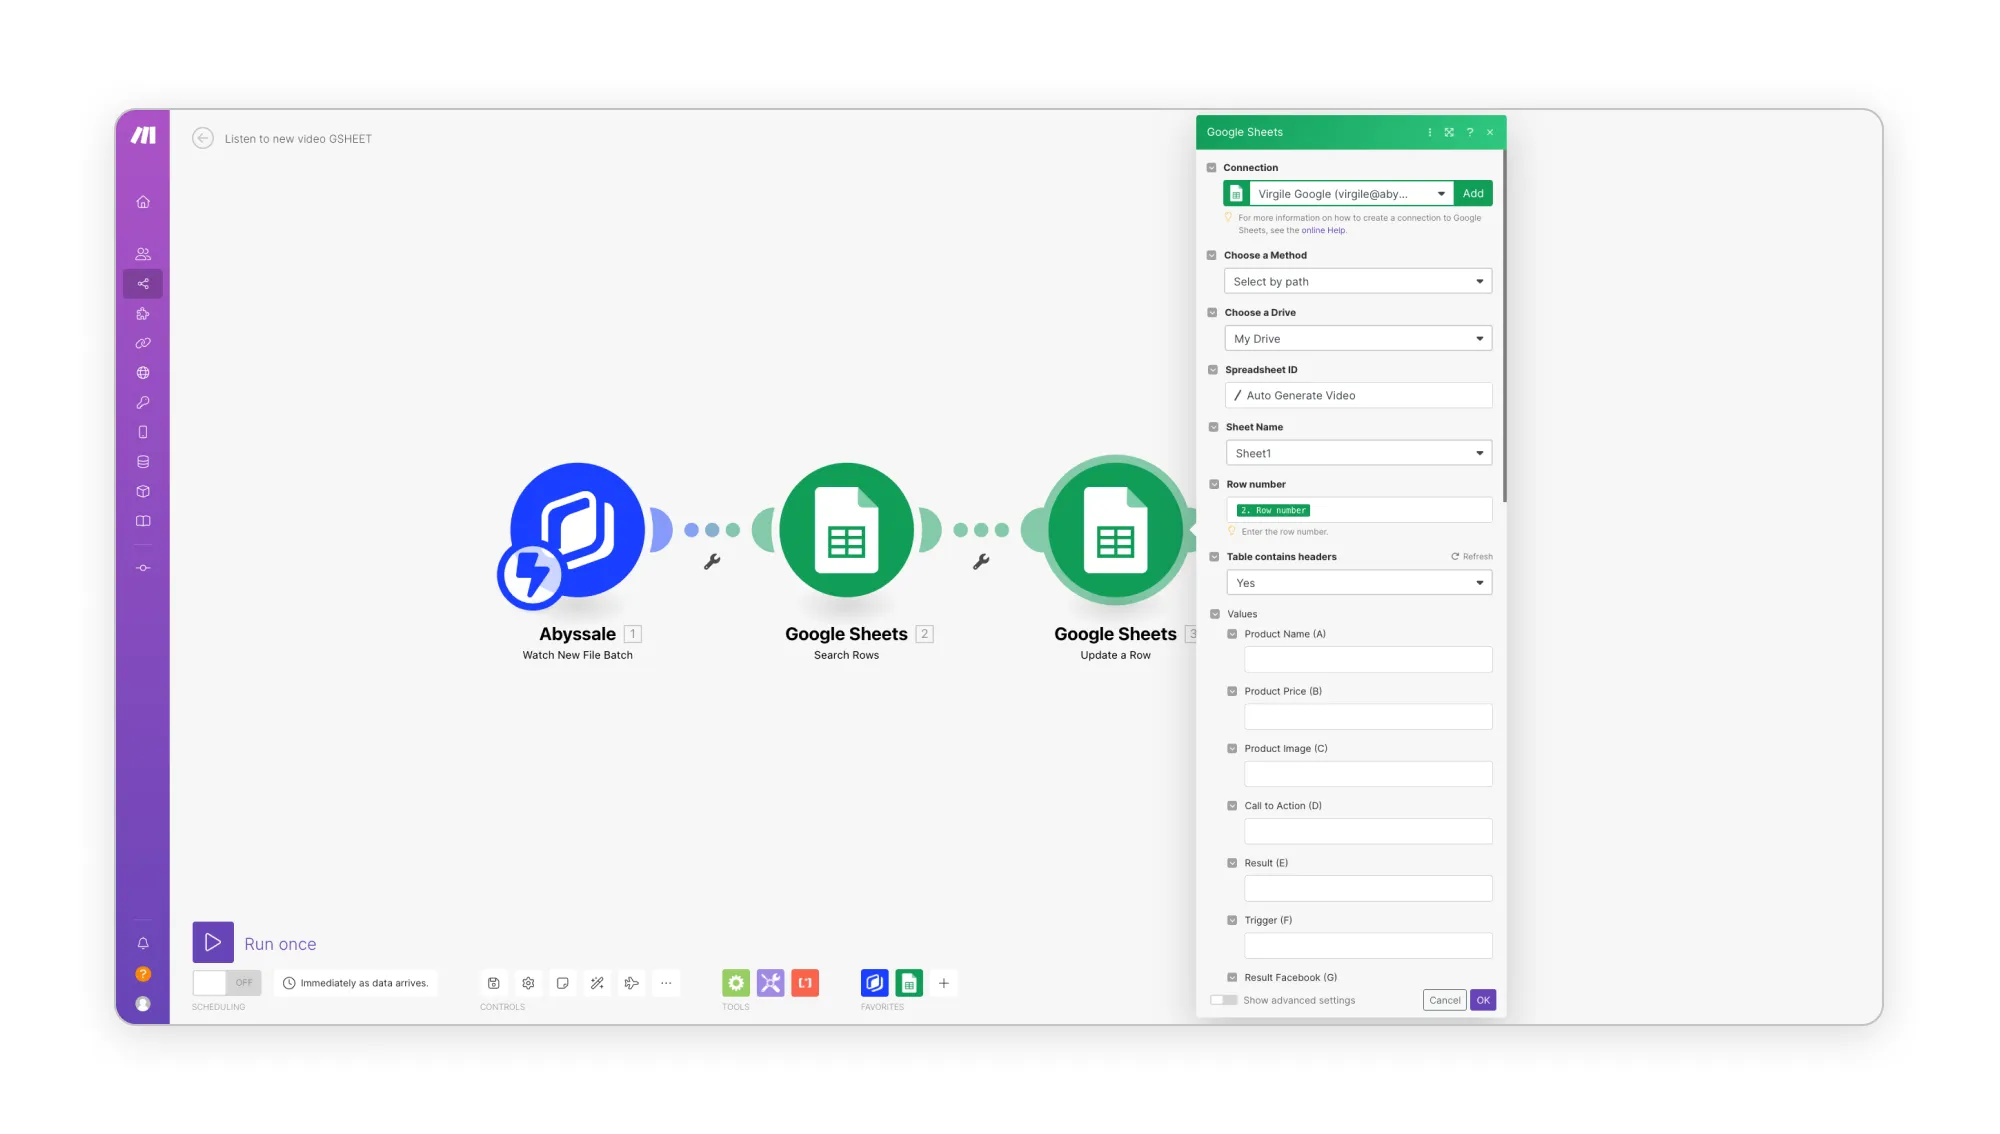The width and height of the screenshot is (2000, 1134).
Task: Open Table contains headers Yes dropdown
Action: click(1358, 583)
